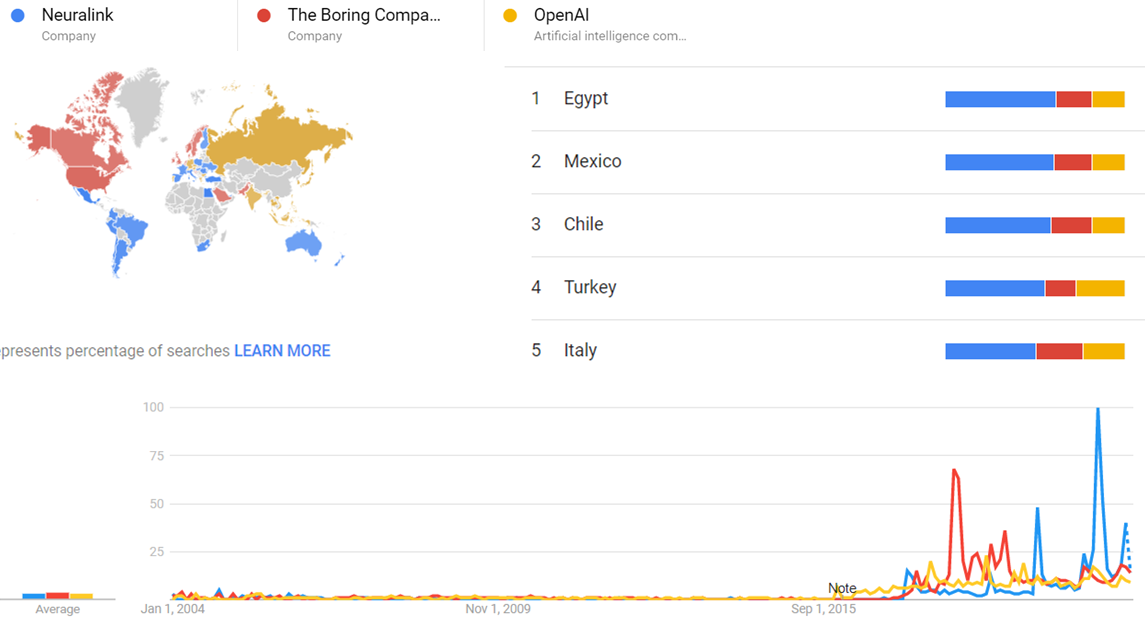This screenshot has height=627, width=1145.
Task: Click the red Boring Company legend dot
Action: click(264, 15)
